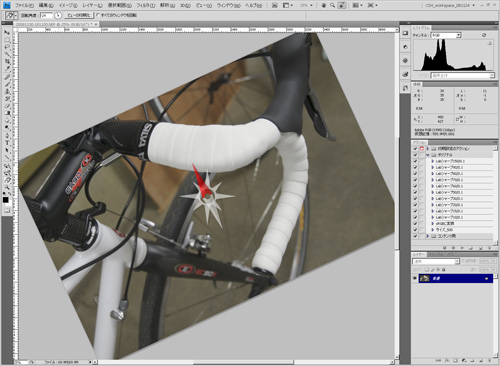This screenshot has width=500, height=366.
Task: Open the histogram channel dropdown
Action: point(446,35)
